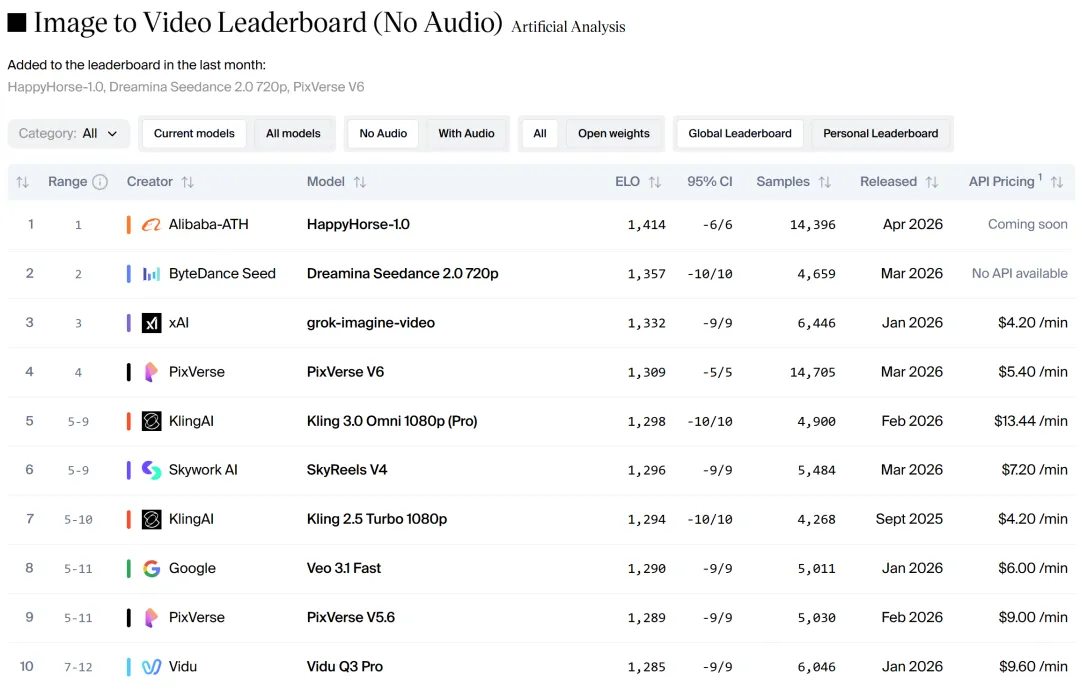Click the Vidu logo icon
Image resolution: width=1080 pixels, height=691 pixels.
tap(151, 667)
